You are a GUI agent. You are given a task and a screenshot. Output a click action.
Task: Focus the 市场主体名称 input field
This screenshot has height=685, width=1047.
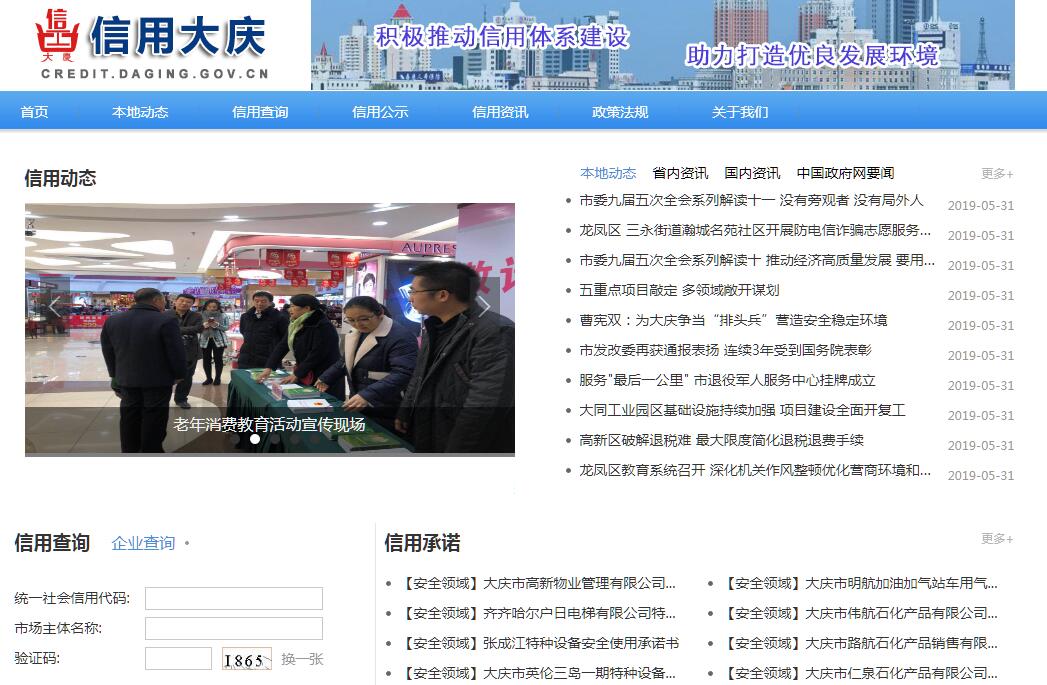click(234, 628)
